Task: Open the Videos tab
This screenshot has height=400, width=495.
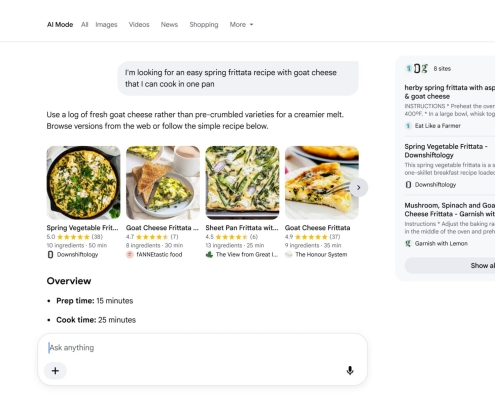Action: [x=139, y=25]
